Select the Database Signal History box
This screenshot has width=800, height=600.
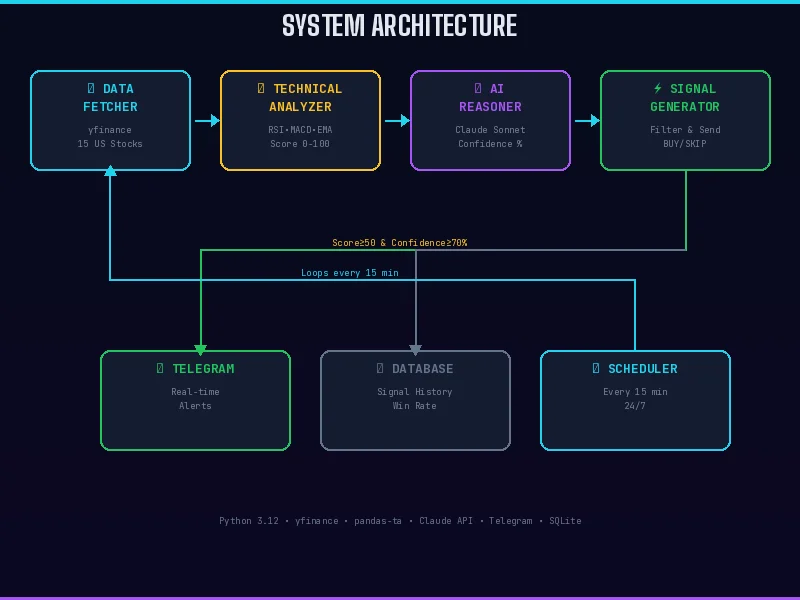coord(415,401)
